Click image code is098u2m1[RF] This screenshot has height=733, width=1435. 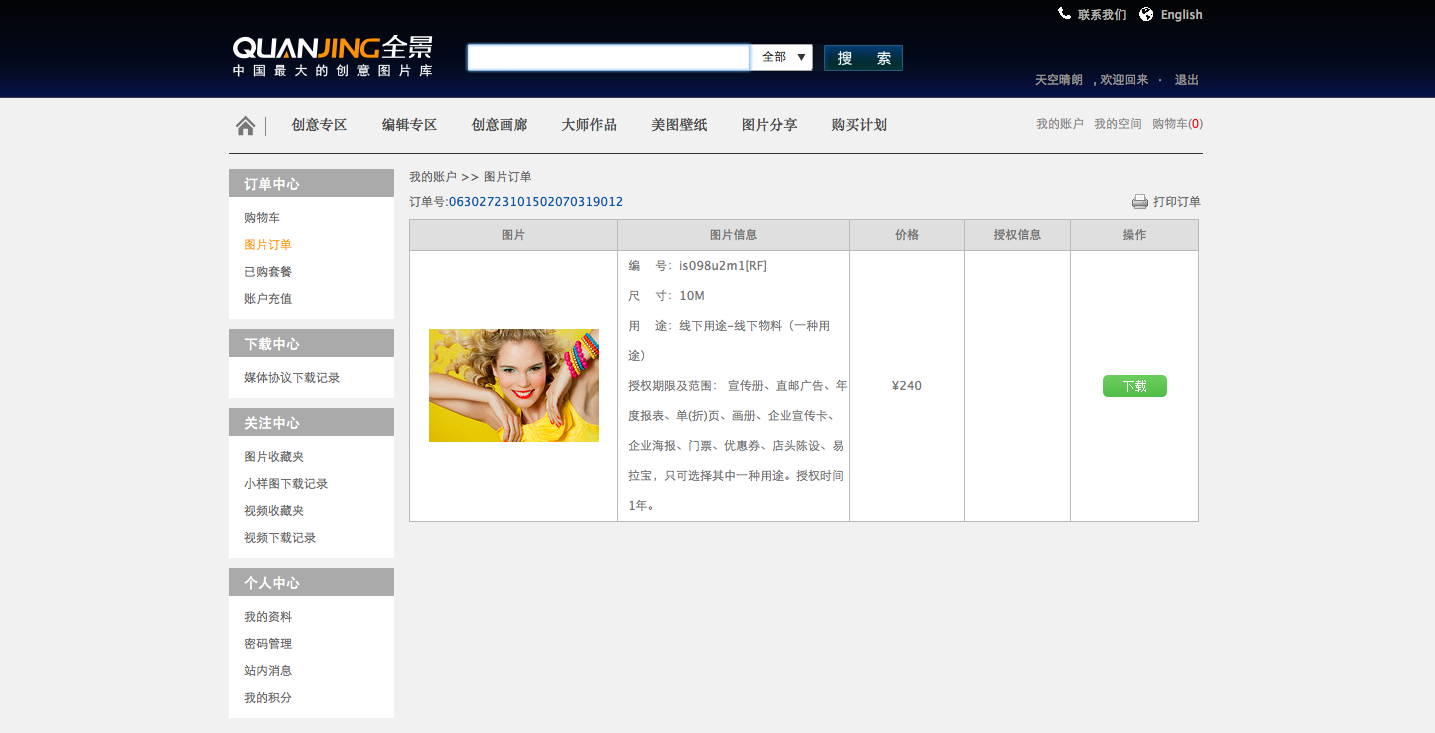click(x=723, y=266)
